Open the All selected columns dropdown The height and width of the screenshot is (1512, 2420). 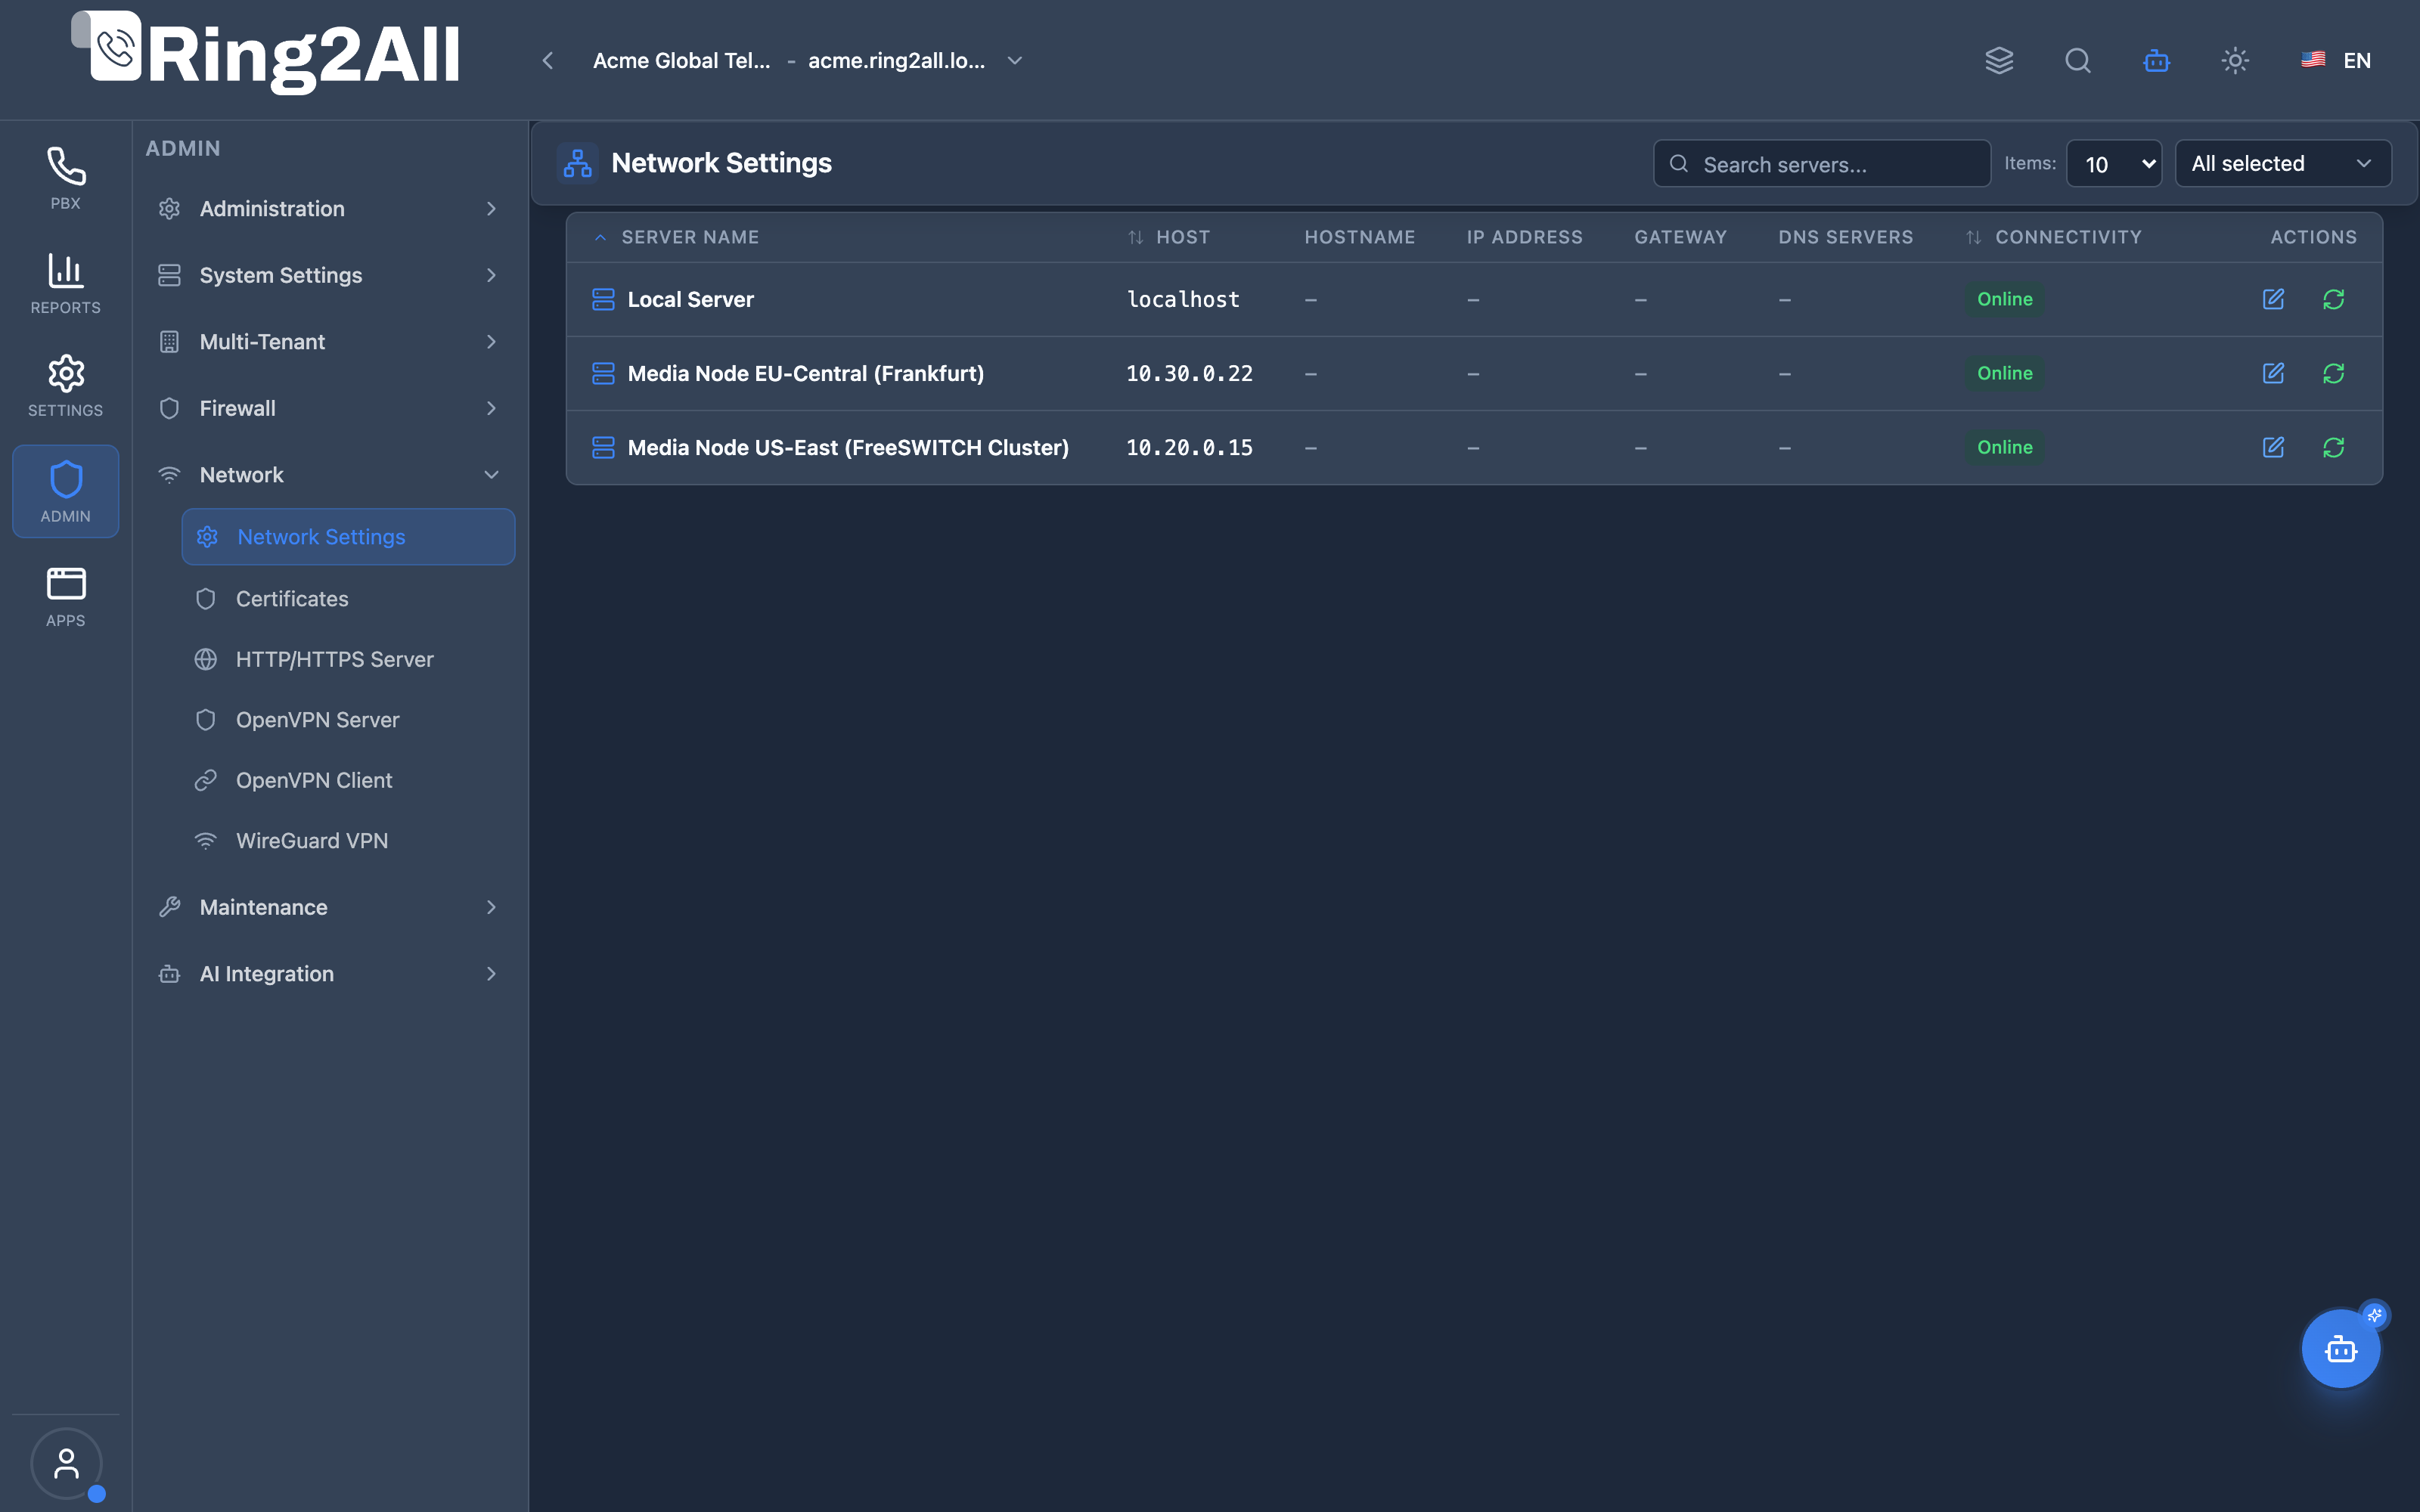[2283, 163]
